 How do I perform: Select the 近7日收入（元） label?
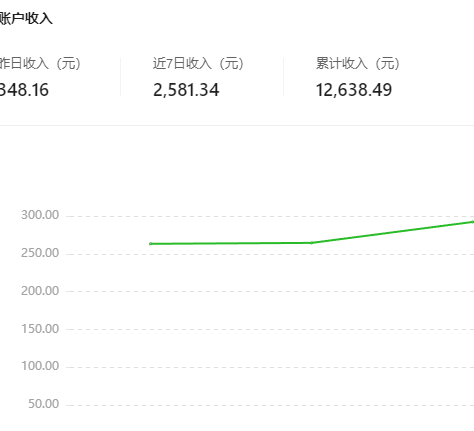(x=198, y=63)
